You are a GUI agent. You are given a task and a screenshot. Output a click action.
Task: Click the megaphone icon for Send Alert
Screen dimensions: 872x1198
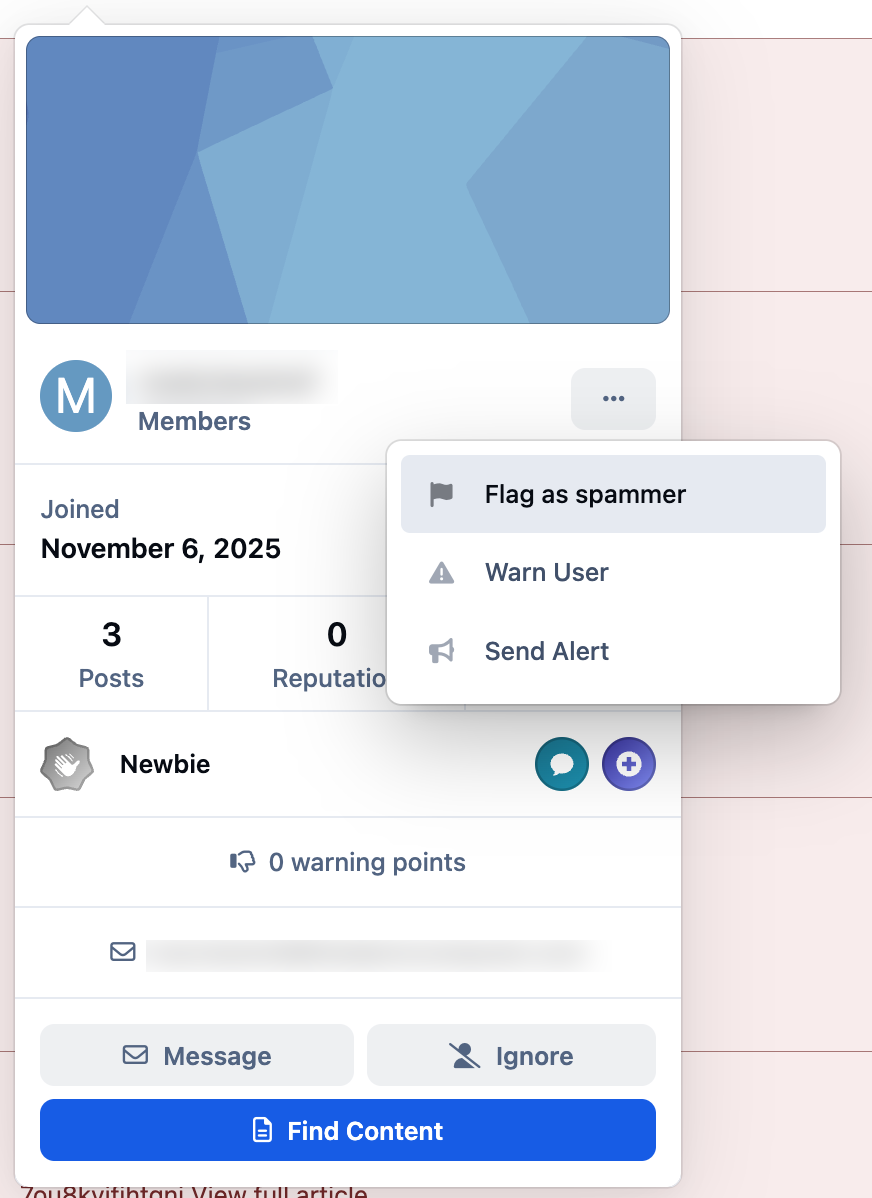pyautogui.click(x=441, y=651)
